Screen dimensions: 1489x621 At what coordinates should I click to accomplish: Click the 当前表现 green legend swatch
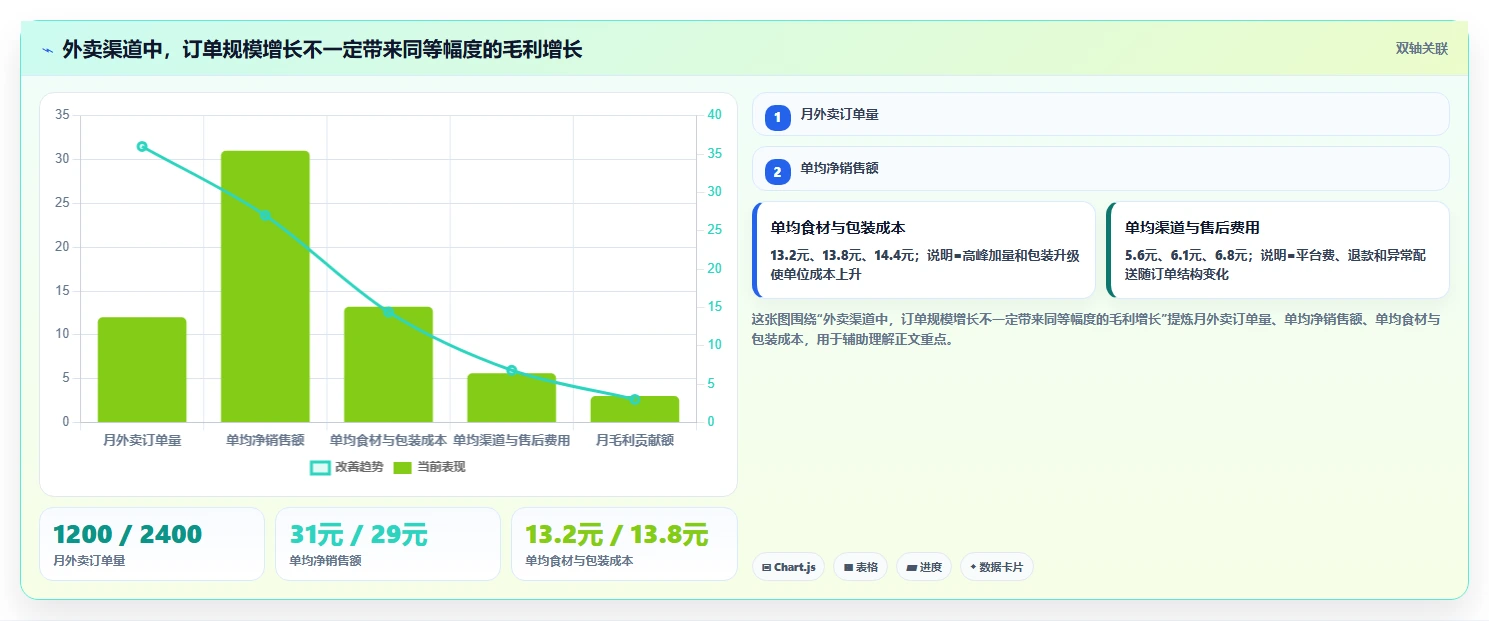(x=403, y=468)
